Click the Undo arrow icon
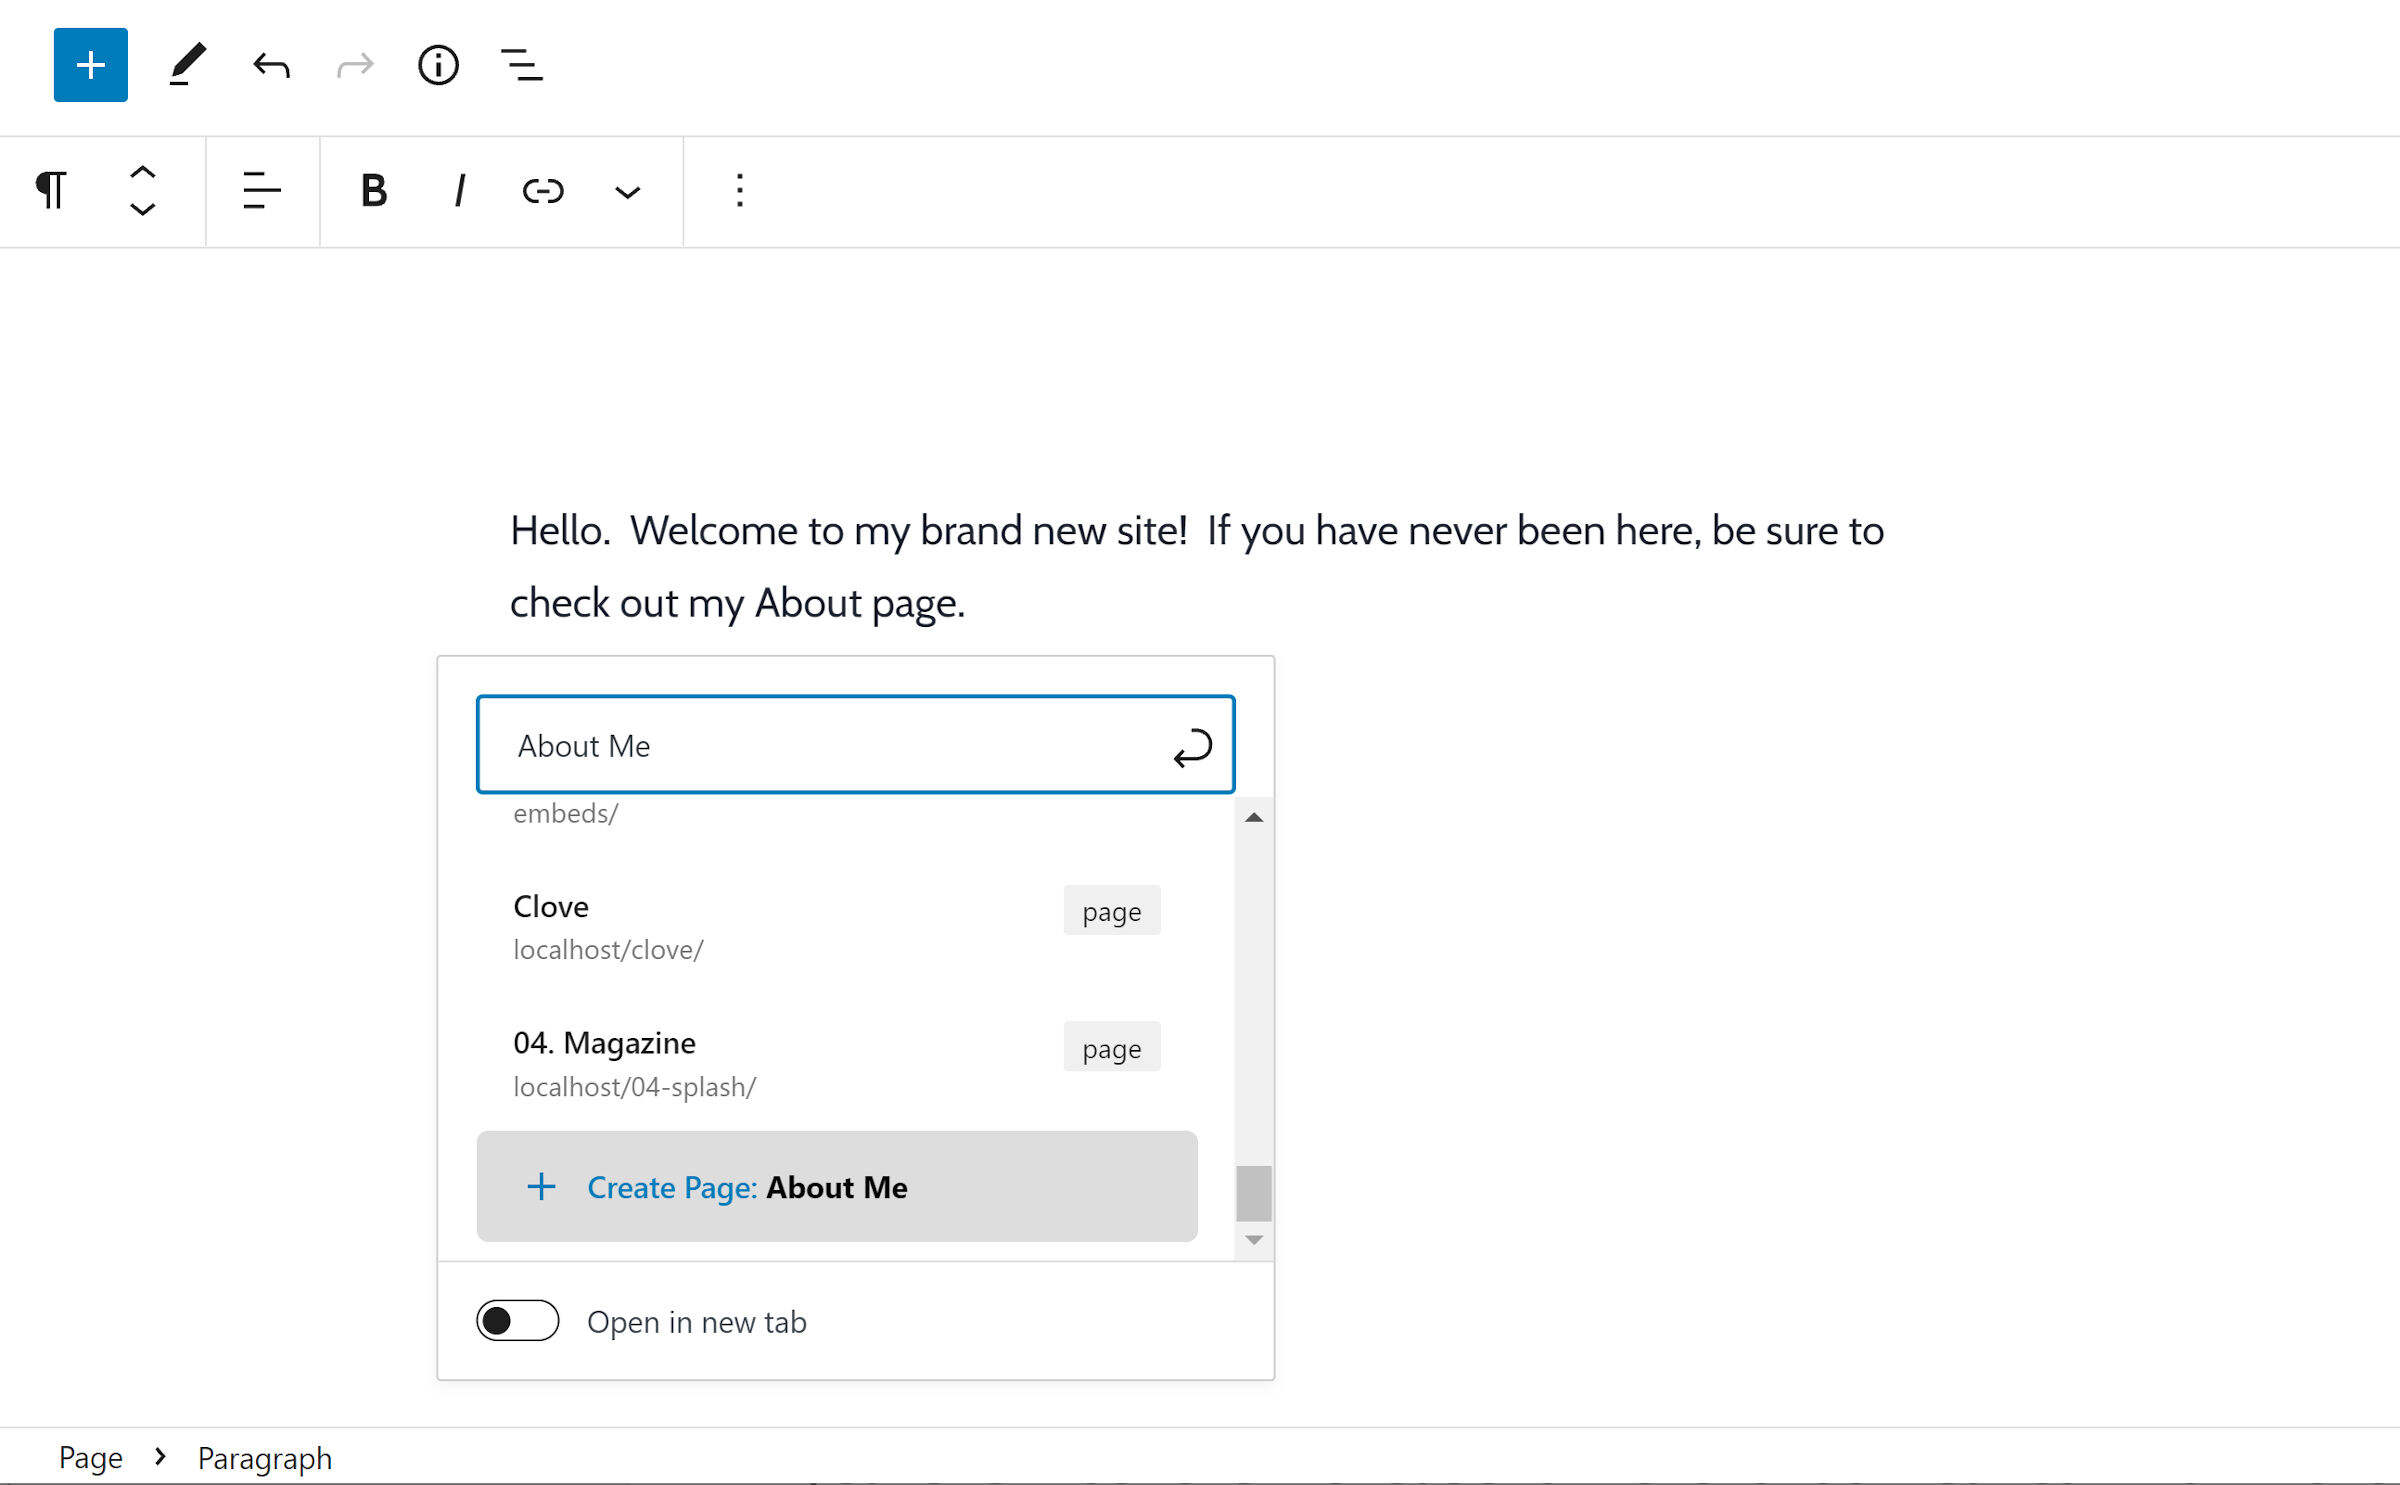2400x1485 pixels. click(x=271, y=66)
